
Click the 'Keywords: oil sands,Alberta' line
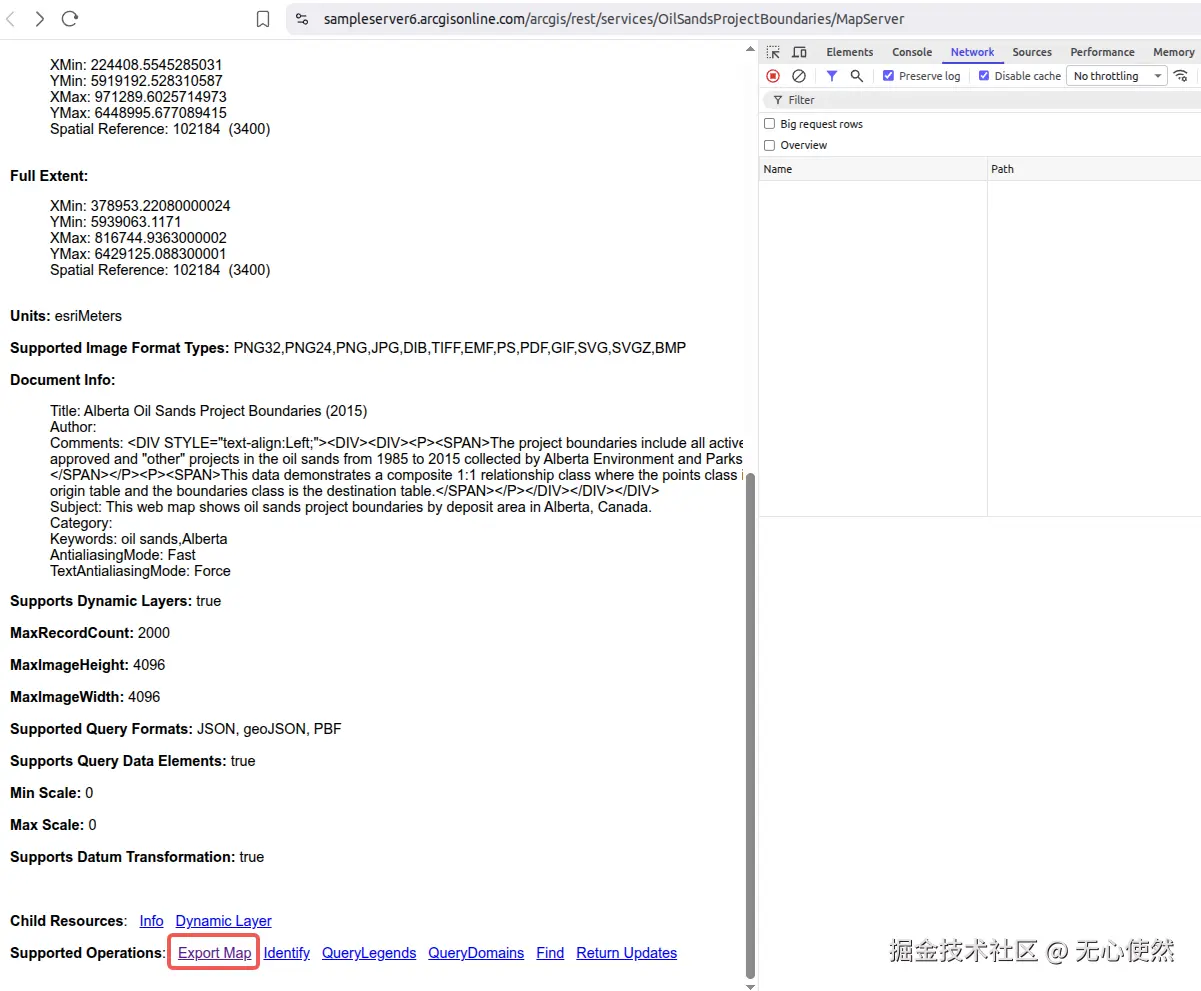point(139,539)
